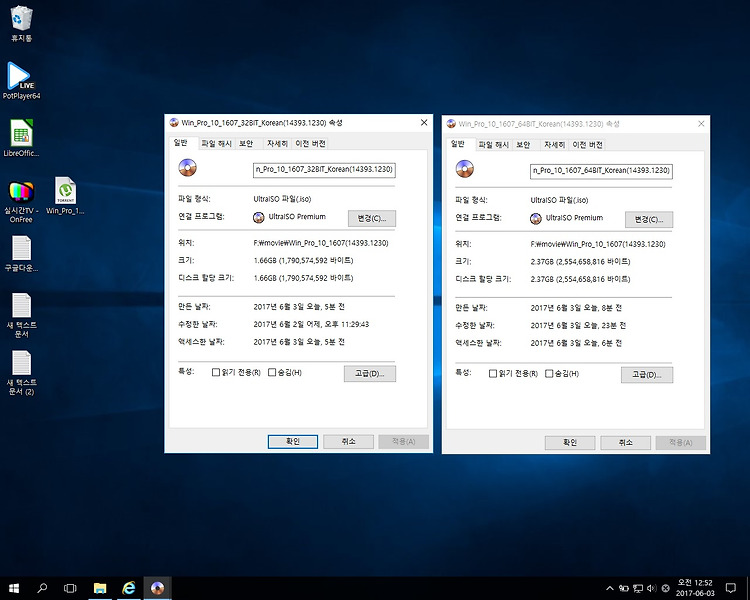Click the 64BIT file name input field
Image resolution: width=750 pixels, height=600 pixels.
tap(601, 171)
